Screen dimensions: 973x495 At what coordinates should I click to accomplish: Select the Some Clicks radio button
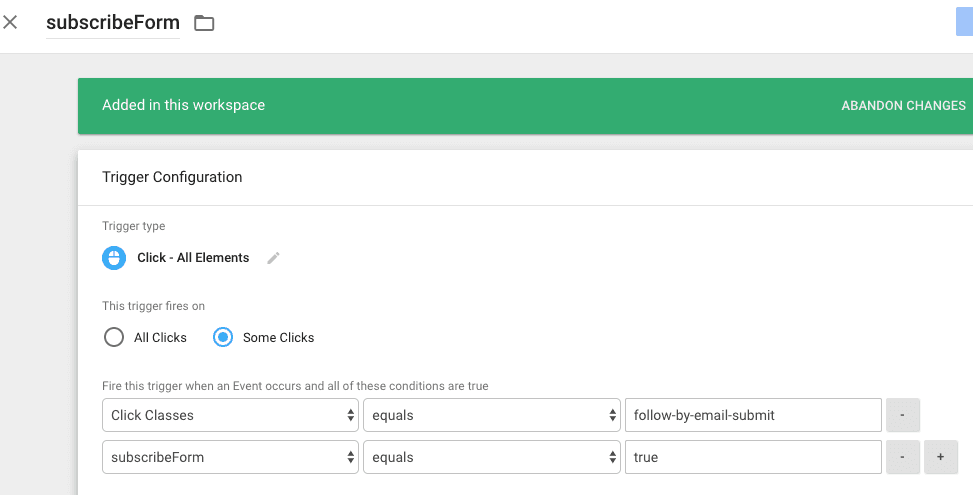point(223,338)
